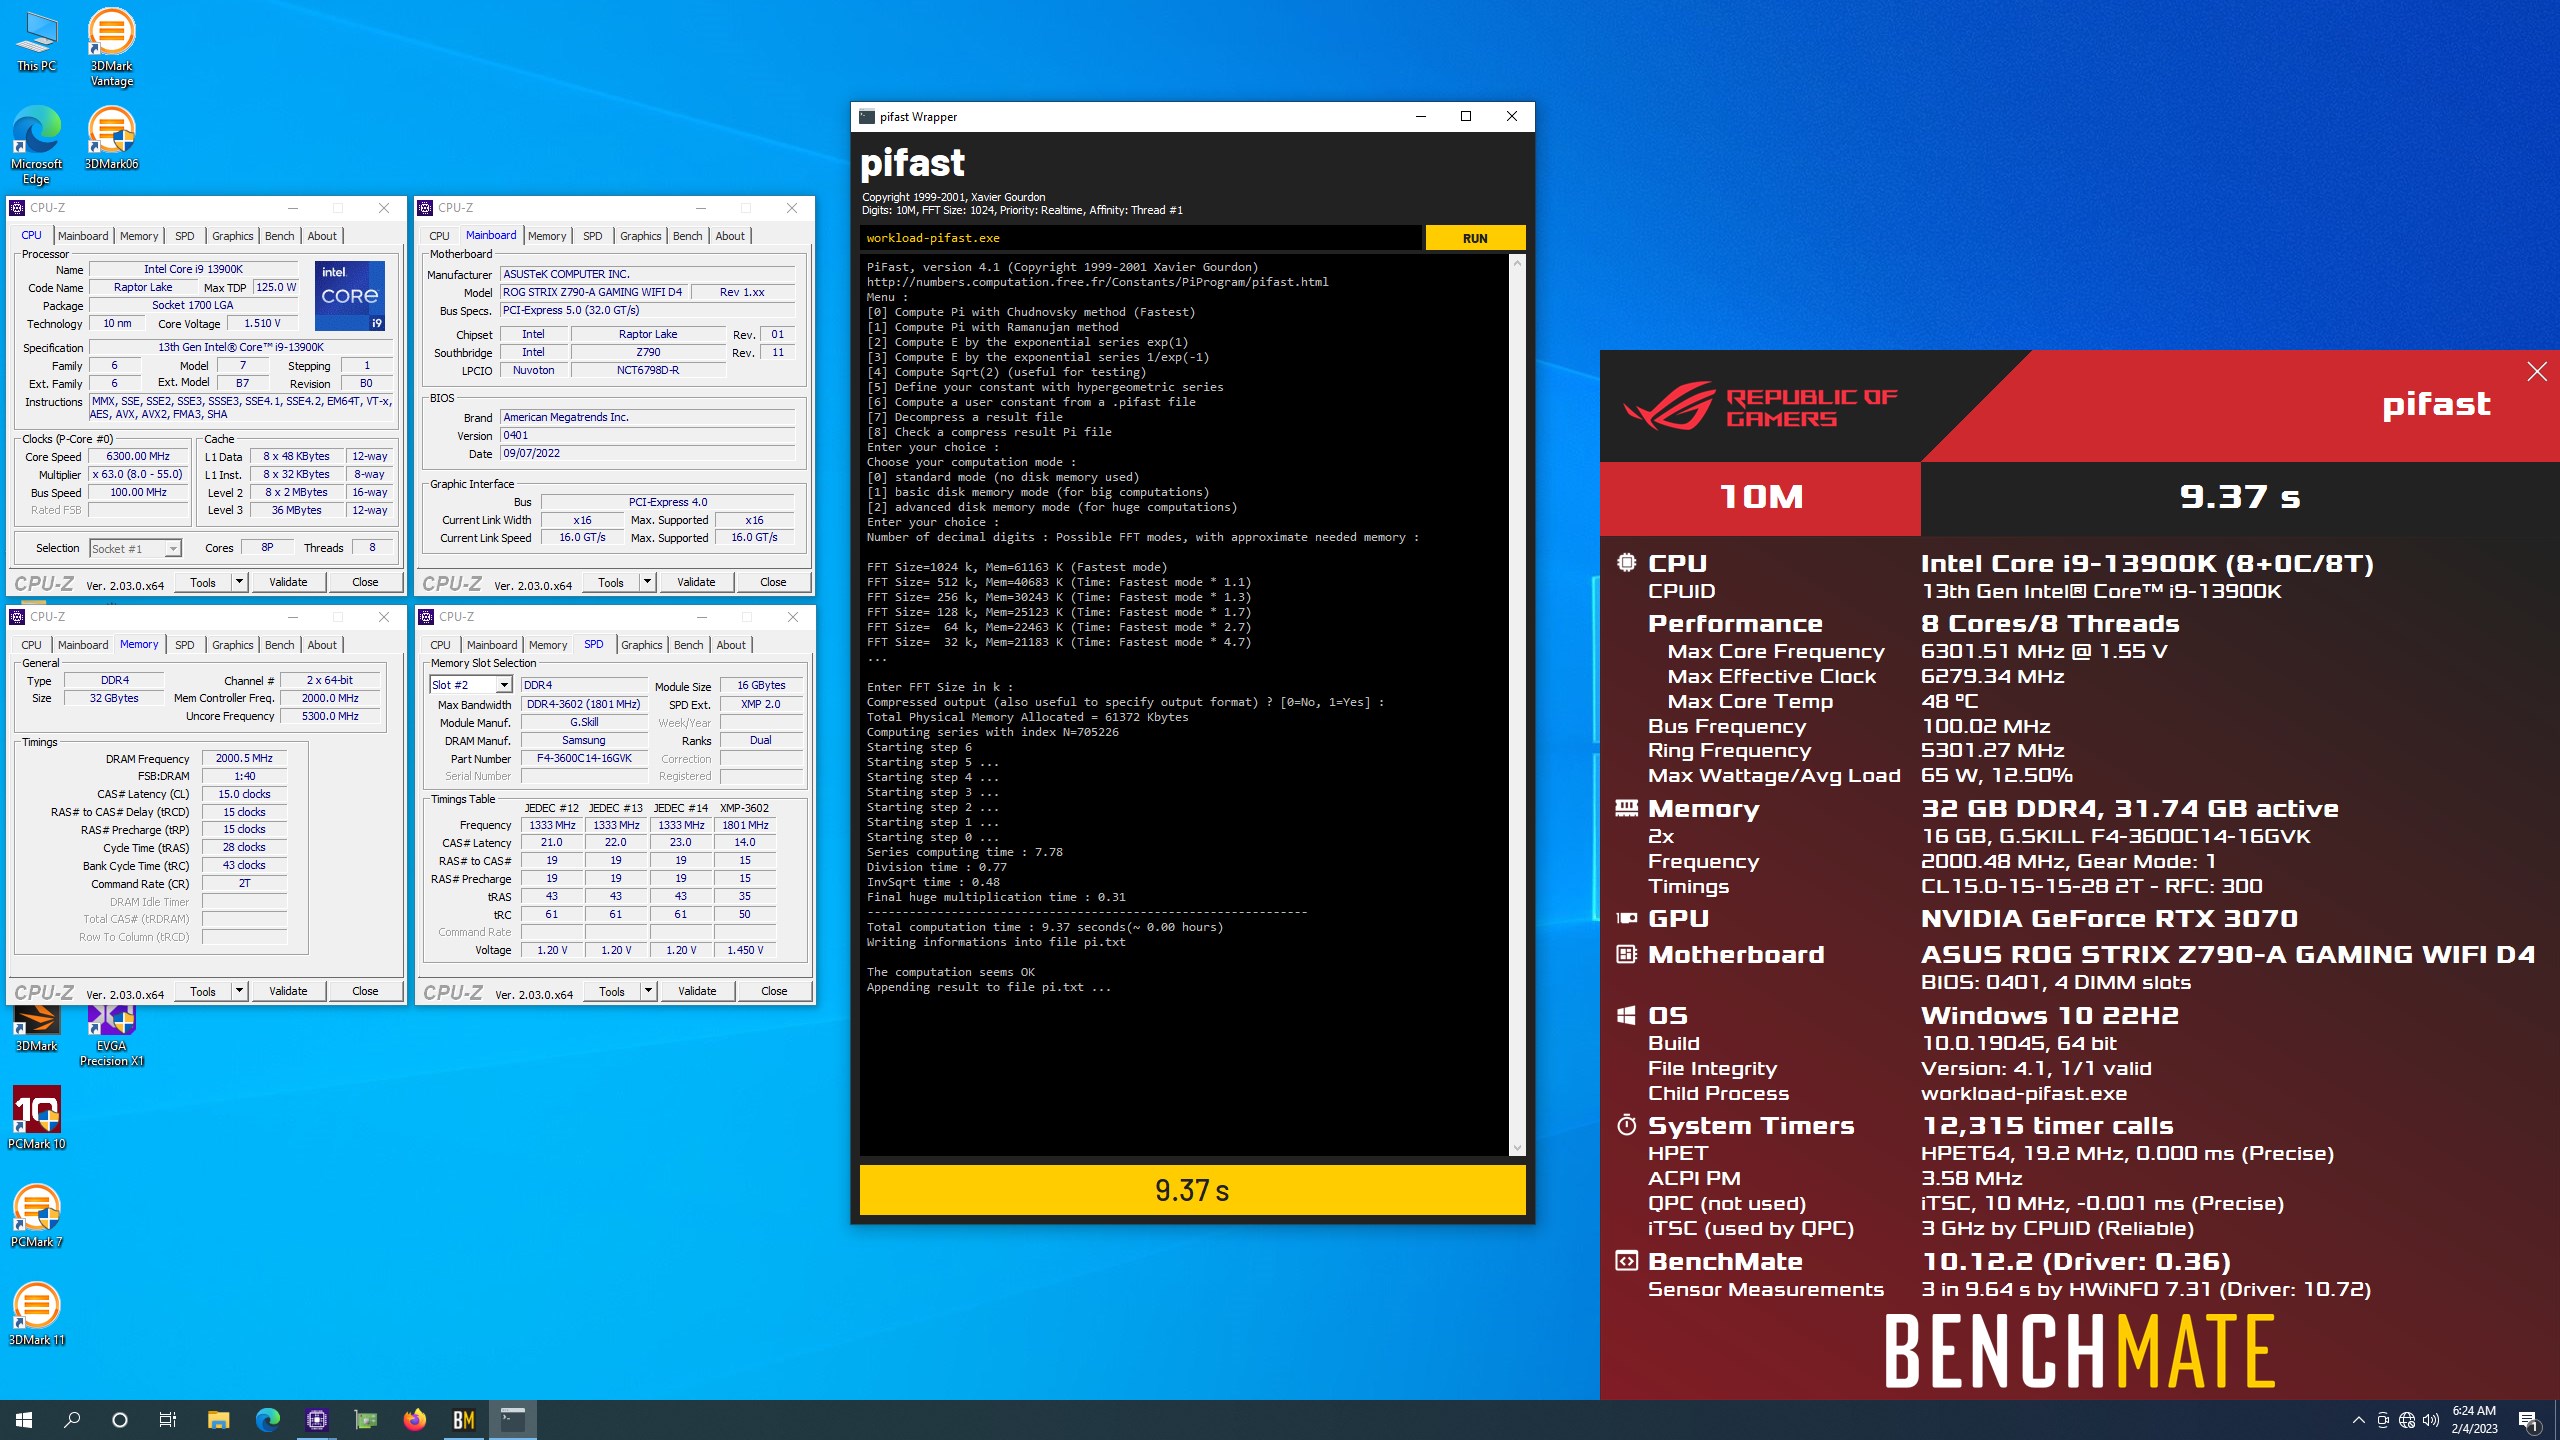Launch 3DMark 11 desktop shortcut
Viewport: 2560px width, 1440px height.
pos(36,1314)
